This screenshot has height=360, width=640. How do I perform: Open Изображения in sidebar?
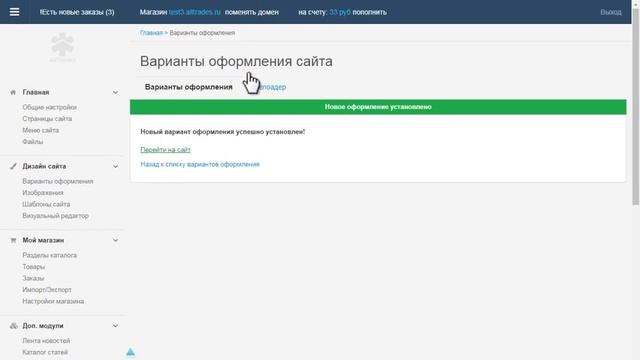(43, 193)
